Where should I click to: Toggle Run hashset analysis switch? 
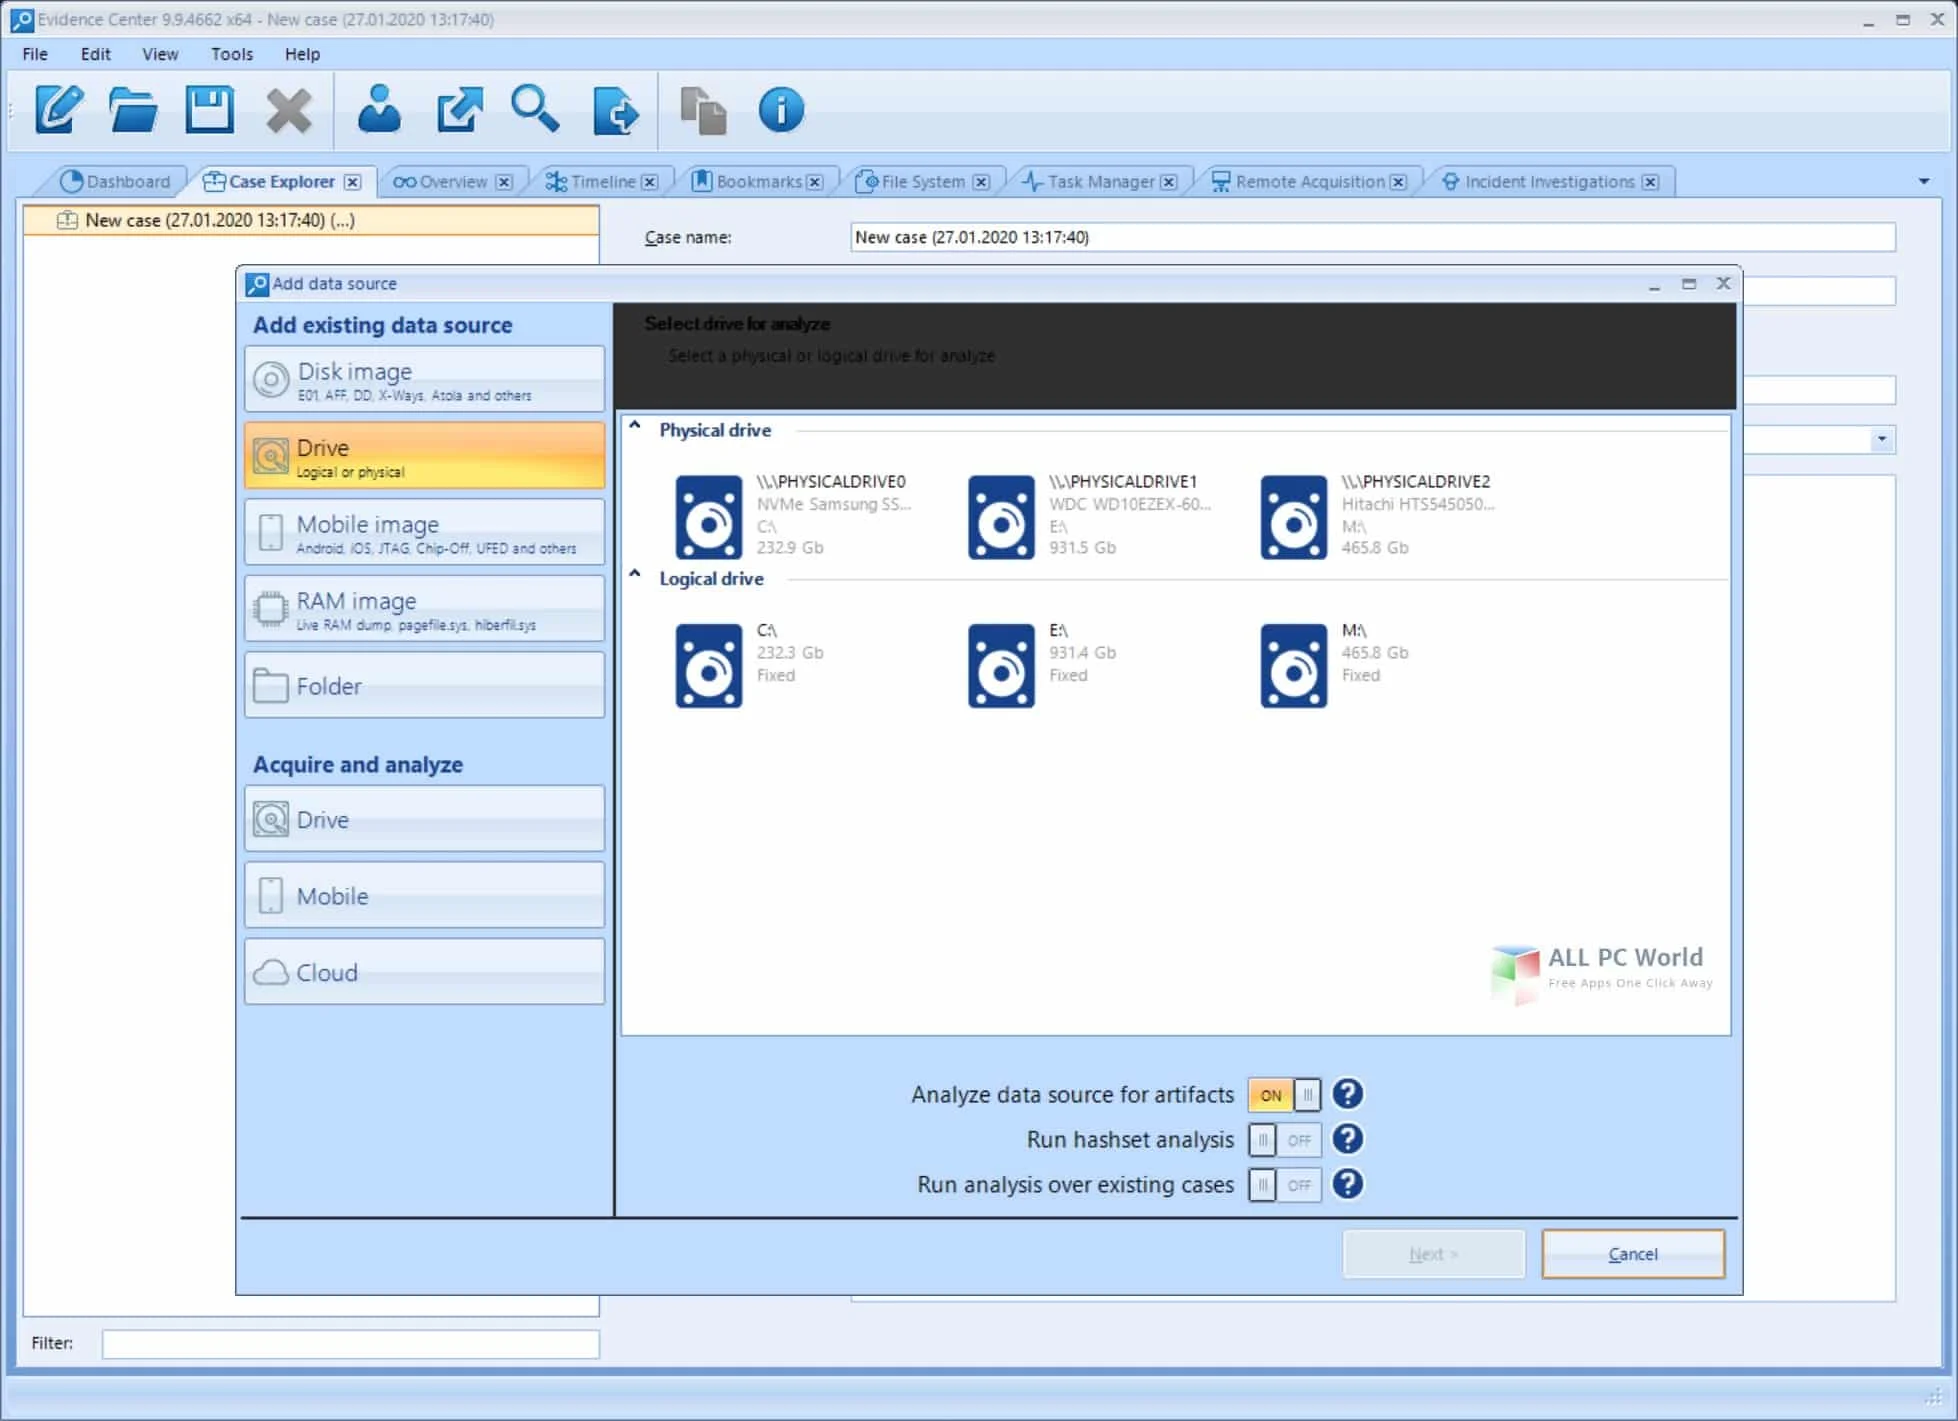click(1285, 1140)
